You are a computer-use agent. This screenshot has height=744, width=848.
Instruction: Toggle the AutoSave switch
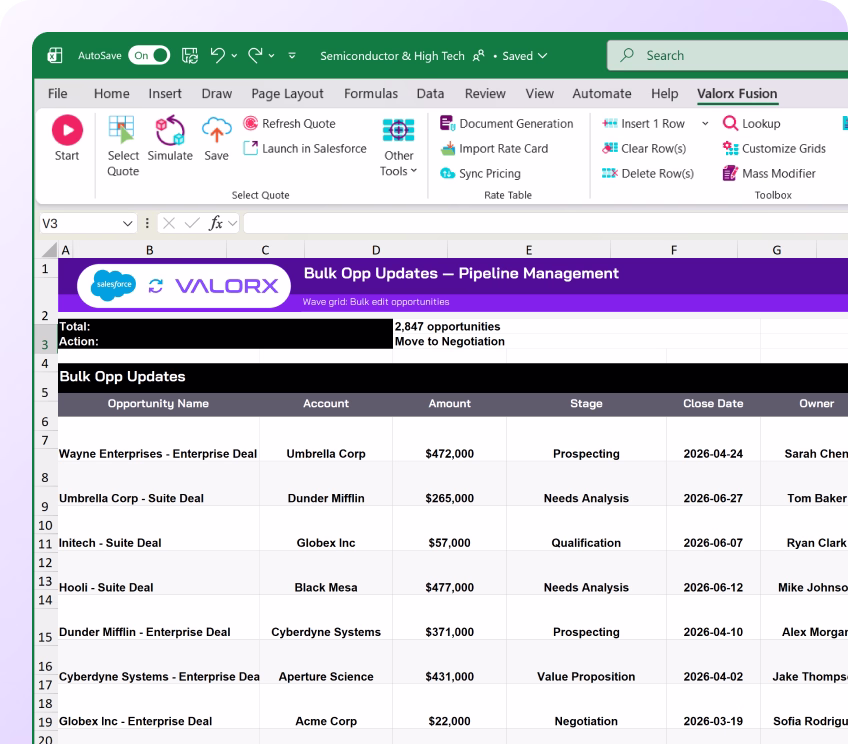click(x=149, y=55)
